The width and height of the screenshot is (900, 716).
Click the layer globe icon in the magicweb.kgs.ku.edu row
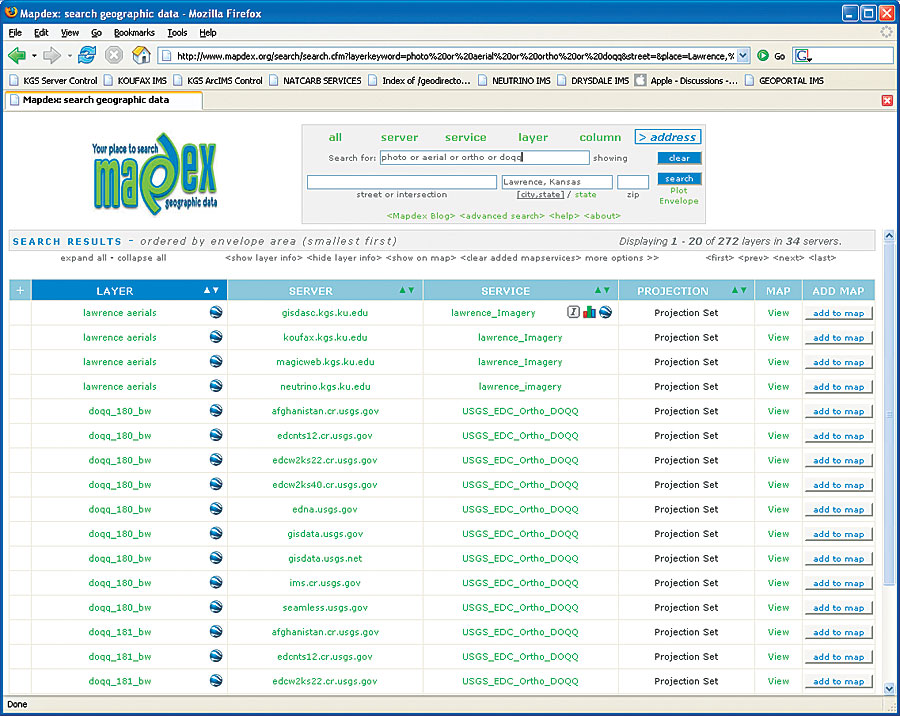(x=216, y=361)
